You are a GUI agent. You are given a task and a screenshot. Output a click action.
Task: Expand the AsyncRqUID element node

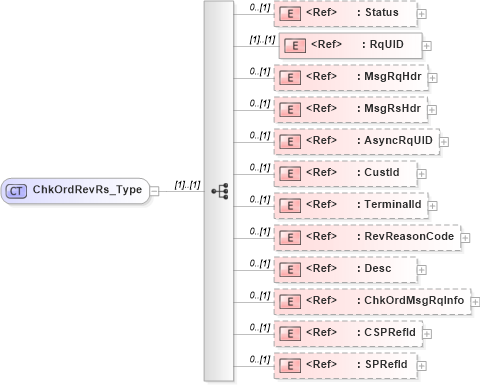(x=444, y=142)
